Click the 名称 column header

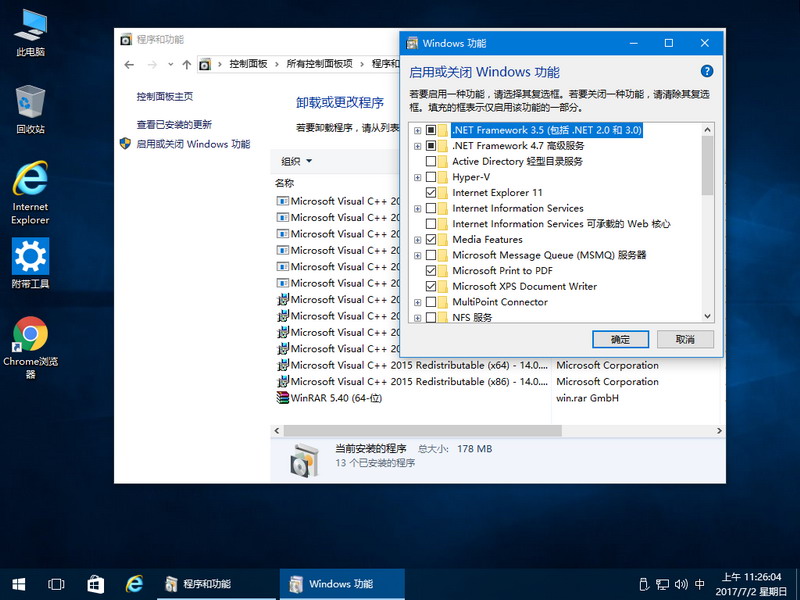[x=285, y=183]
